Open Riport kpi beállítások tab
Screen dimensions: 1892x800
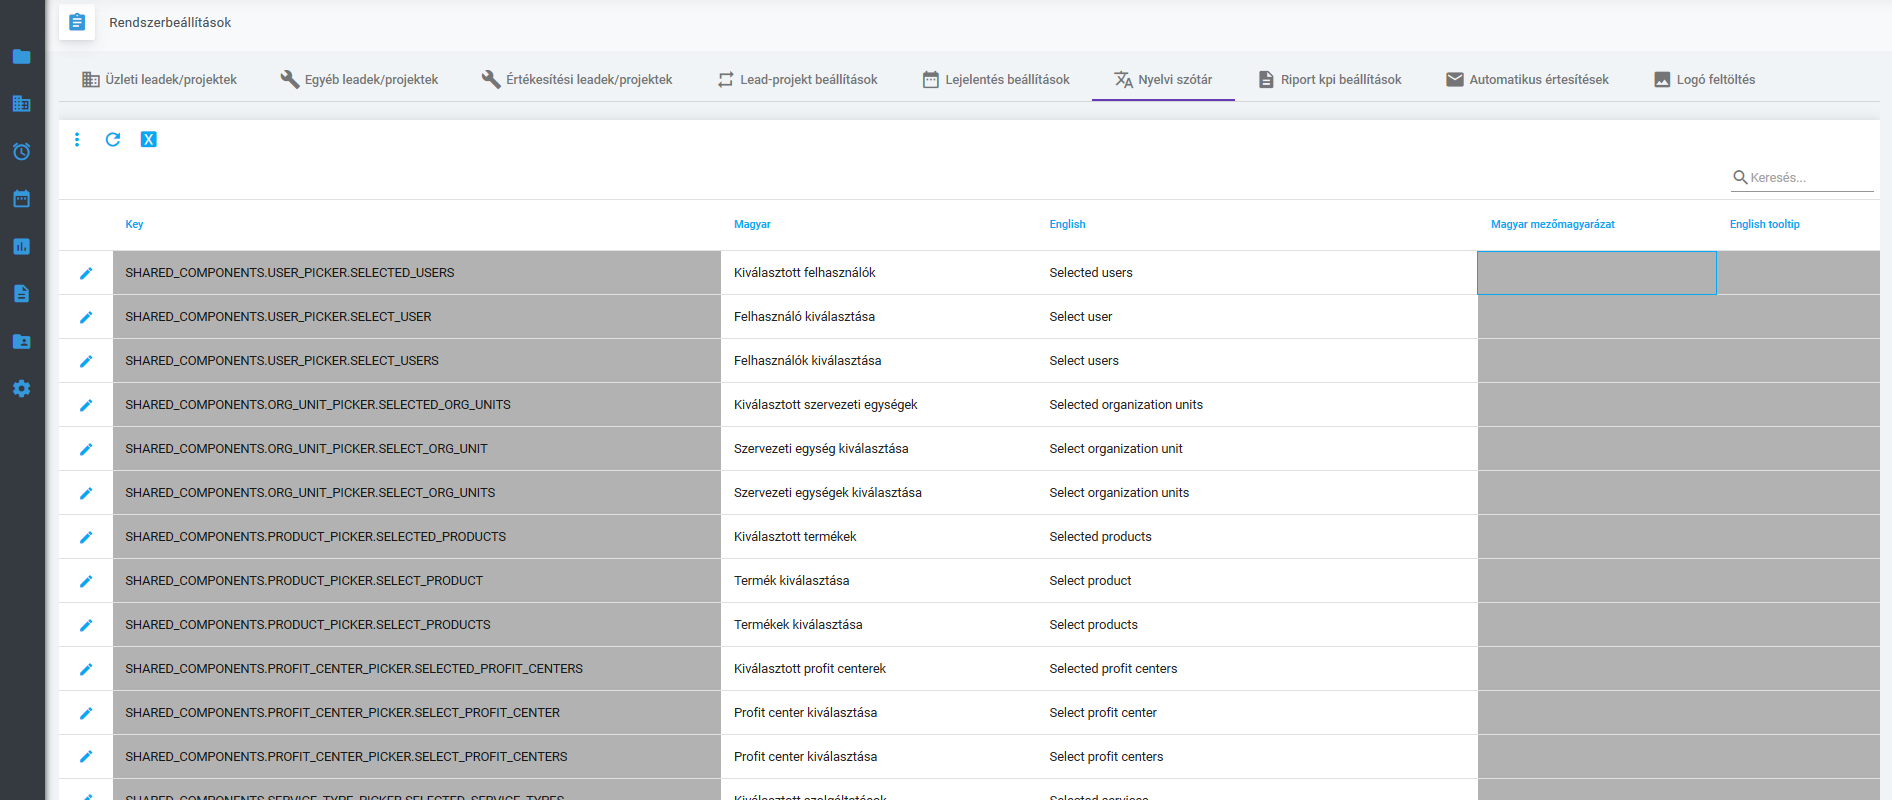[1329, 79]
